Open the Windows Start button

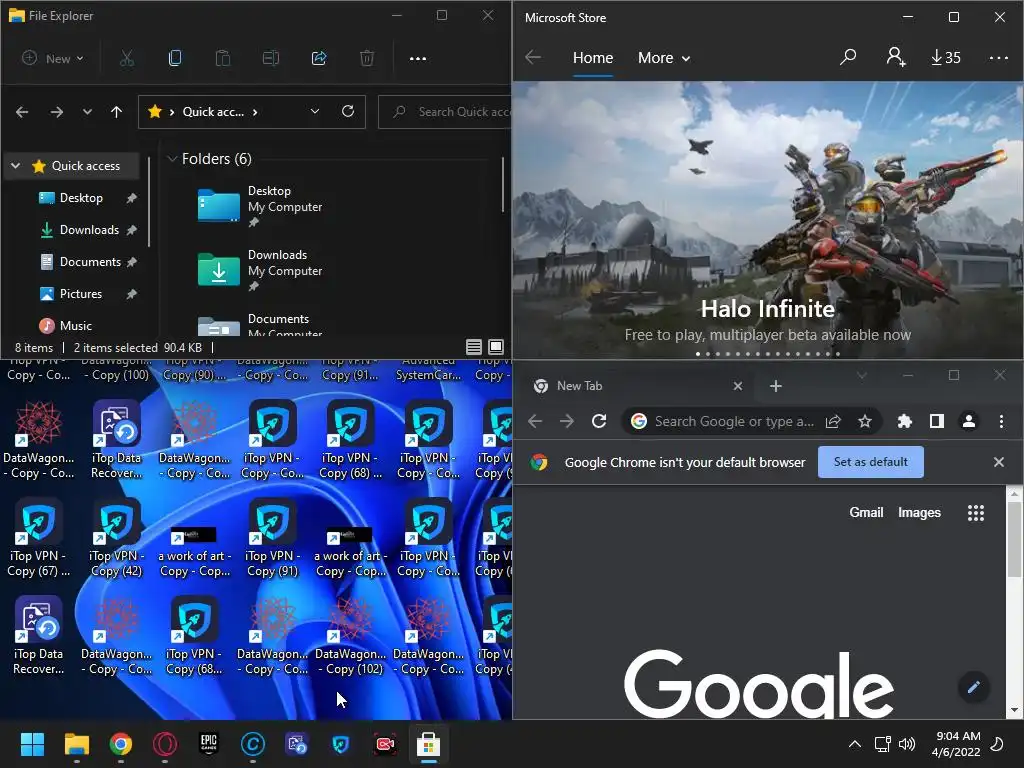click(32, 744)
